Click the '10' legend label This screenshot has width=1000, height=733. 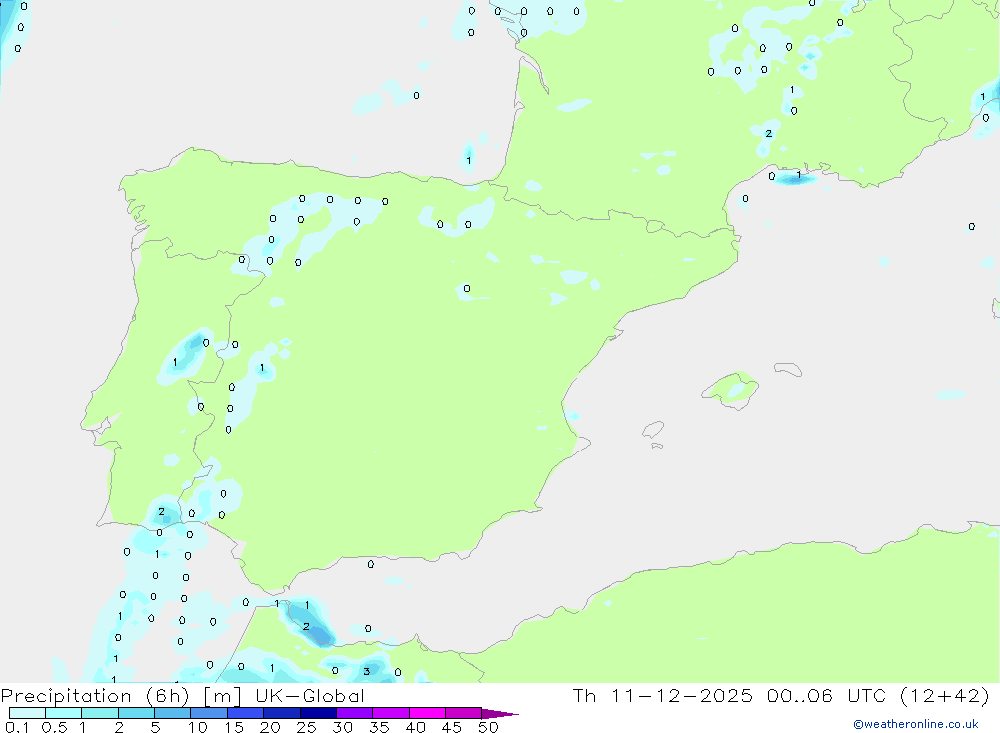tap(198, 727)
